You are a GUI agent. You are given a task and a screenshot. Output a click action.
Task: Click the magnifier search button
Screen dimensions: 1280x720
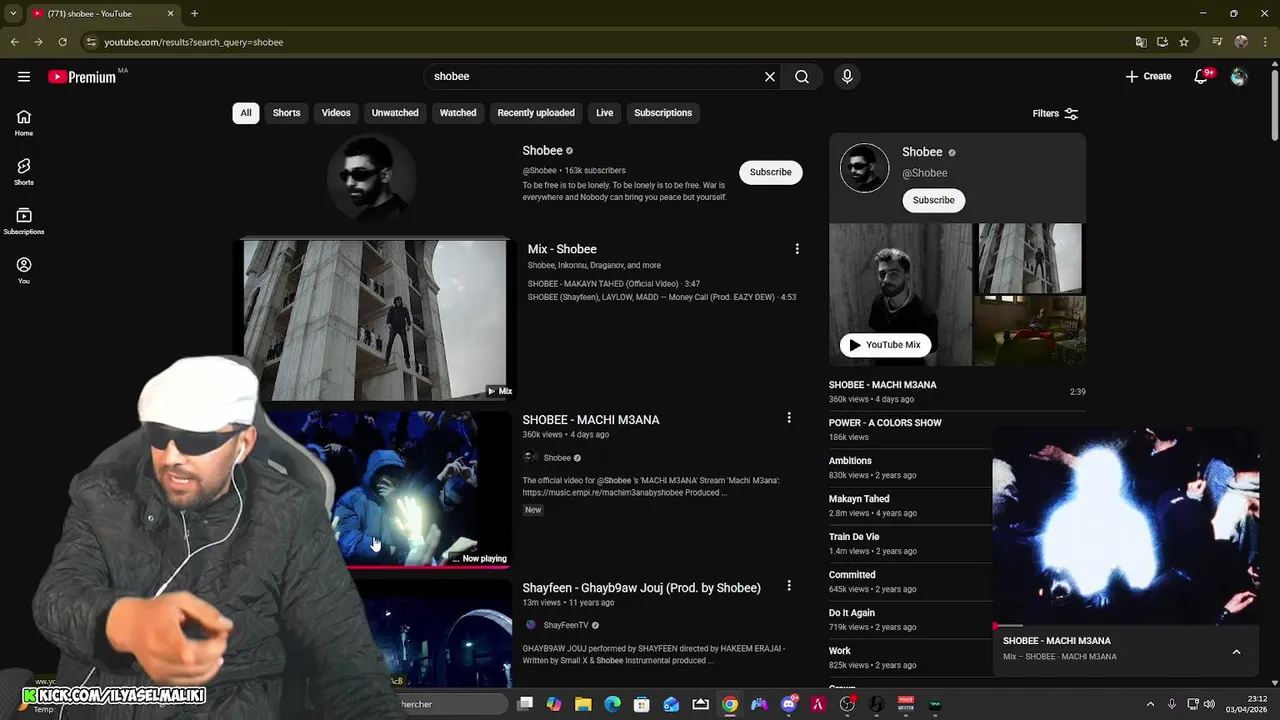tap(802, 77)
